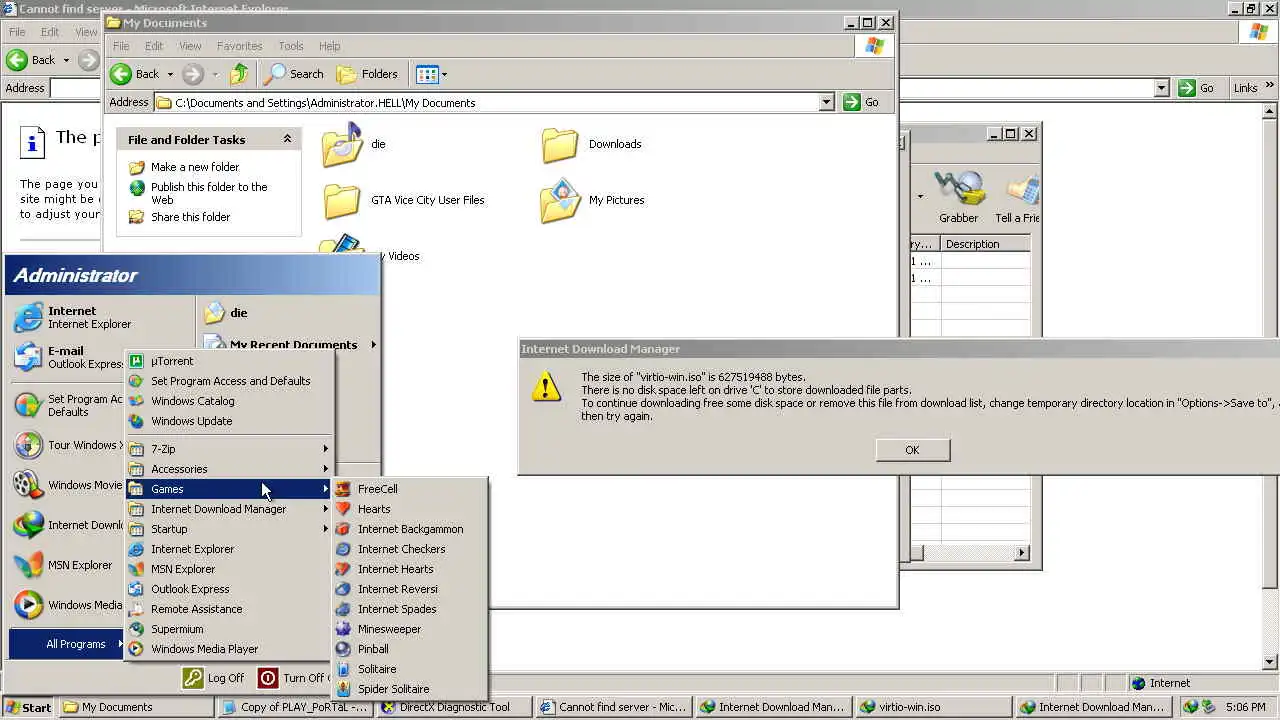Open Internet Explorer from Start menu pinned list
This screenshot has height=720, width=1280.
click(x=100, y=317)
